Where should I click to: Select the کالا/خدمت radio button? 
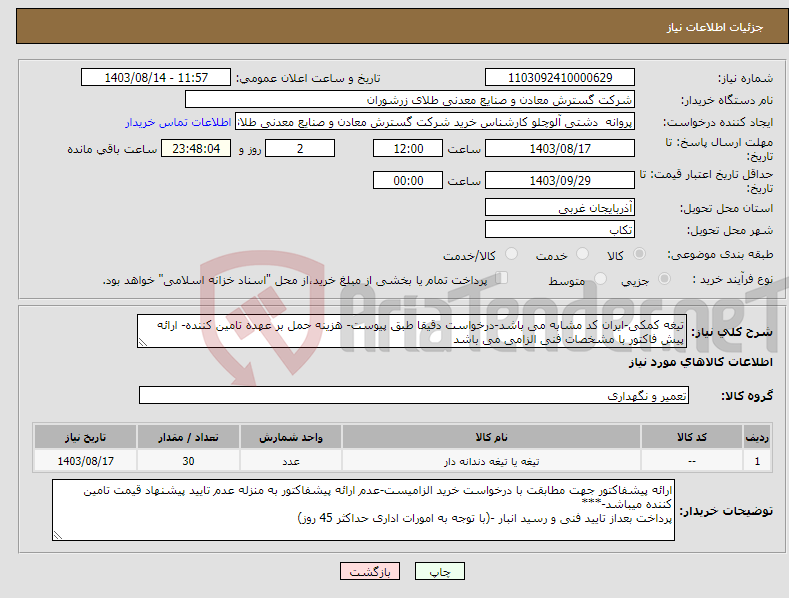(511, 254)
